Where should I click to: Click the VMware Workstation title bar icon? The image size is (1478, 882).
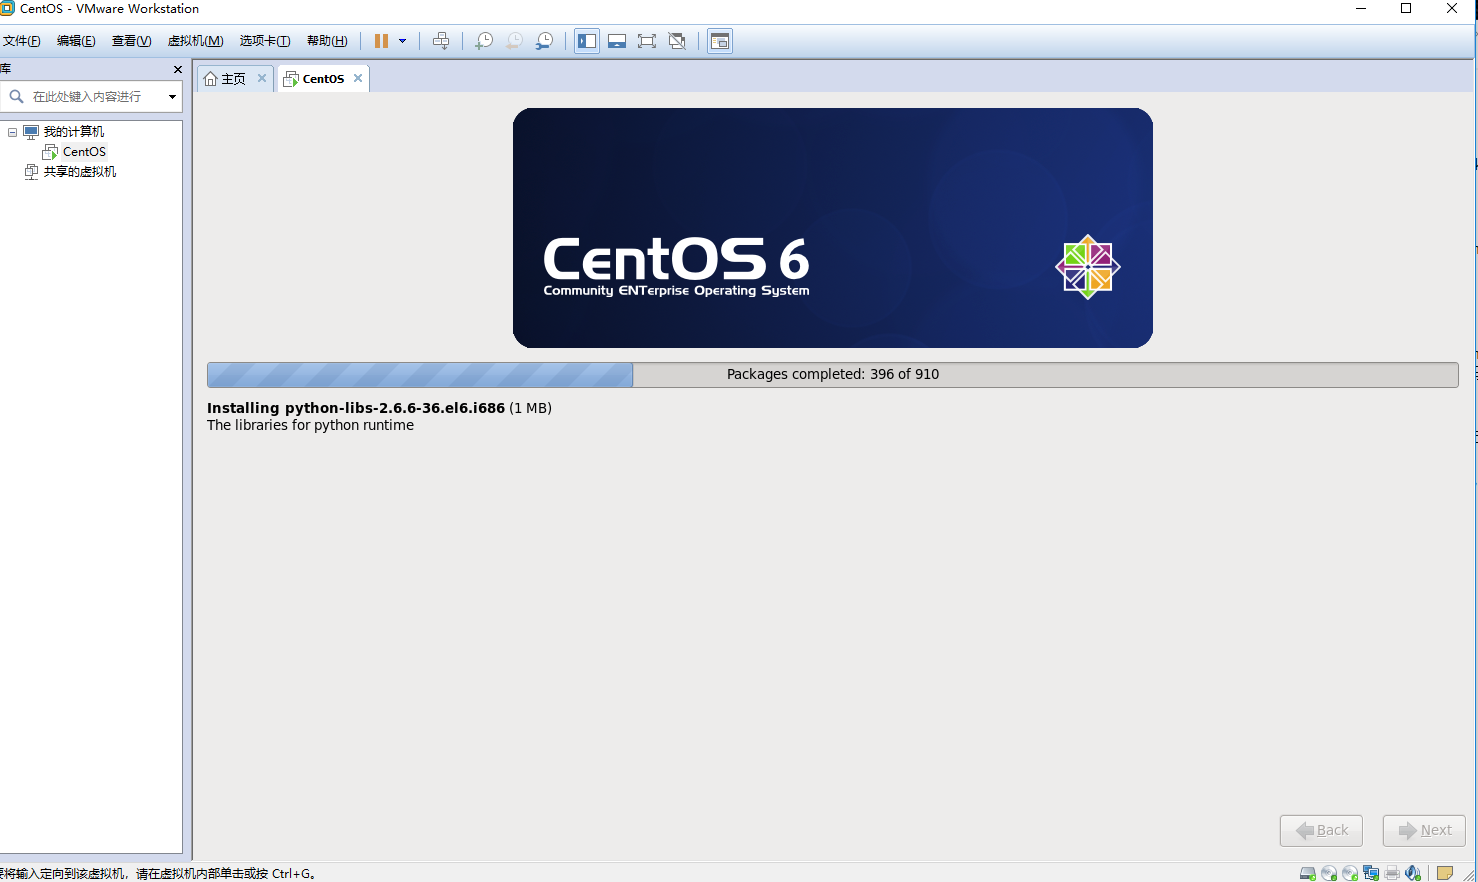7,8
